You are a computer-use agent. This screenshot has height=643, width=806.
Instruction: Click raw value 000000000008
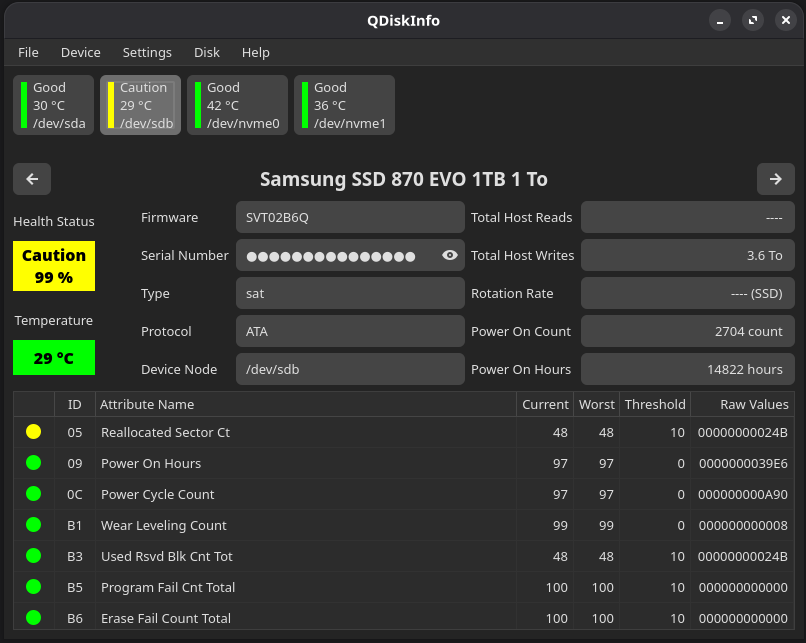(743, 525)
